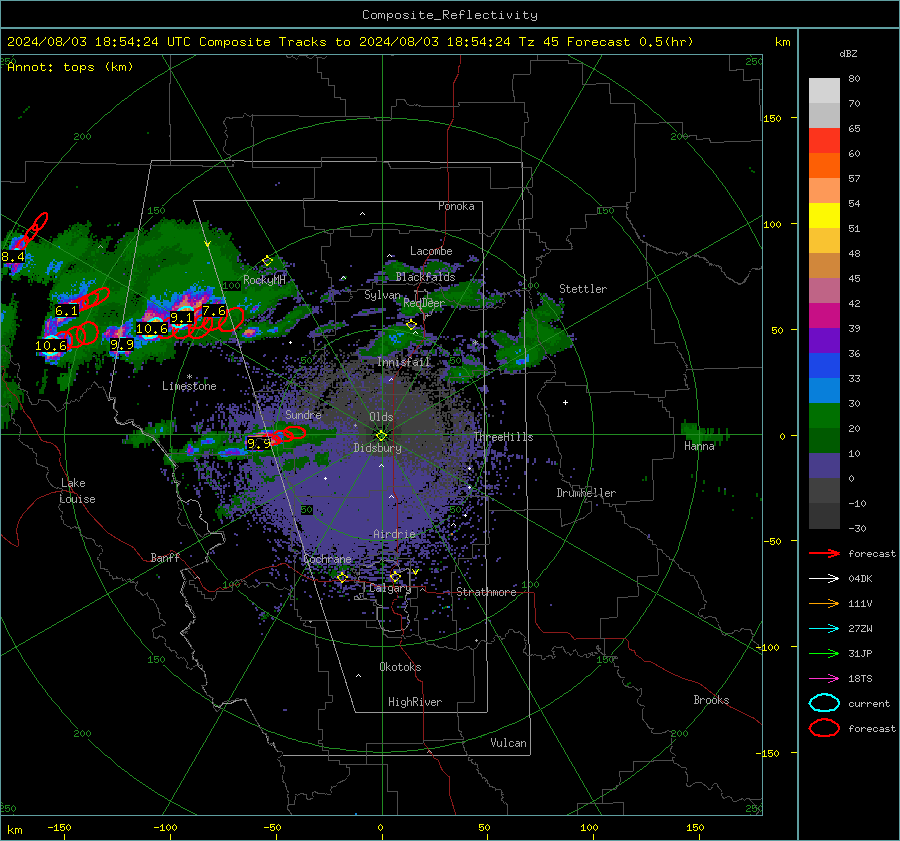Click the red forecast ellipse near Sundre
This screenshot has width=900, height=841.
click(294, 432)
